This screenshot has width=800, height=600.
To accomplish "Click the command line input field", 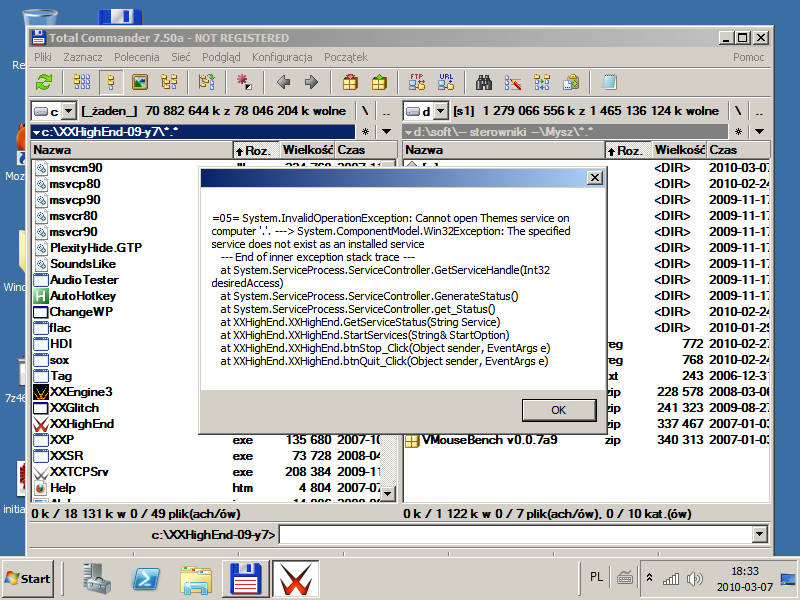I will click(516, 534).
